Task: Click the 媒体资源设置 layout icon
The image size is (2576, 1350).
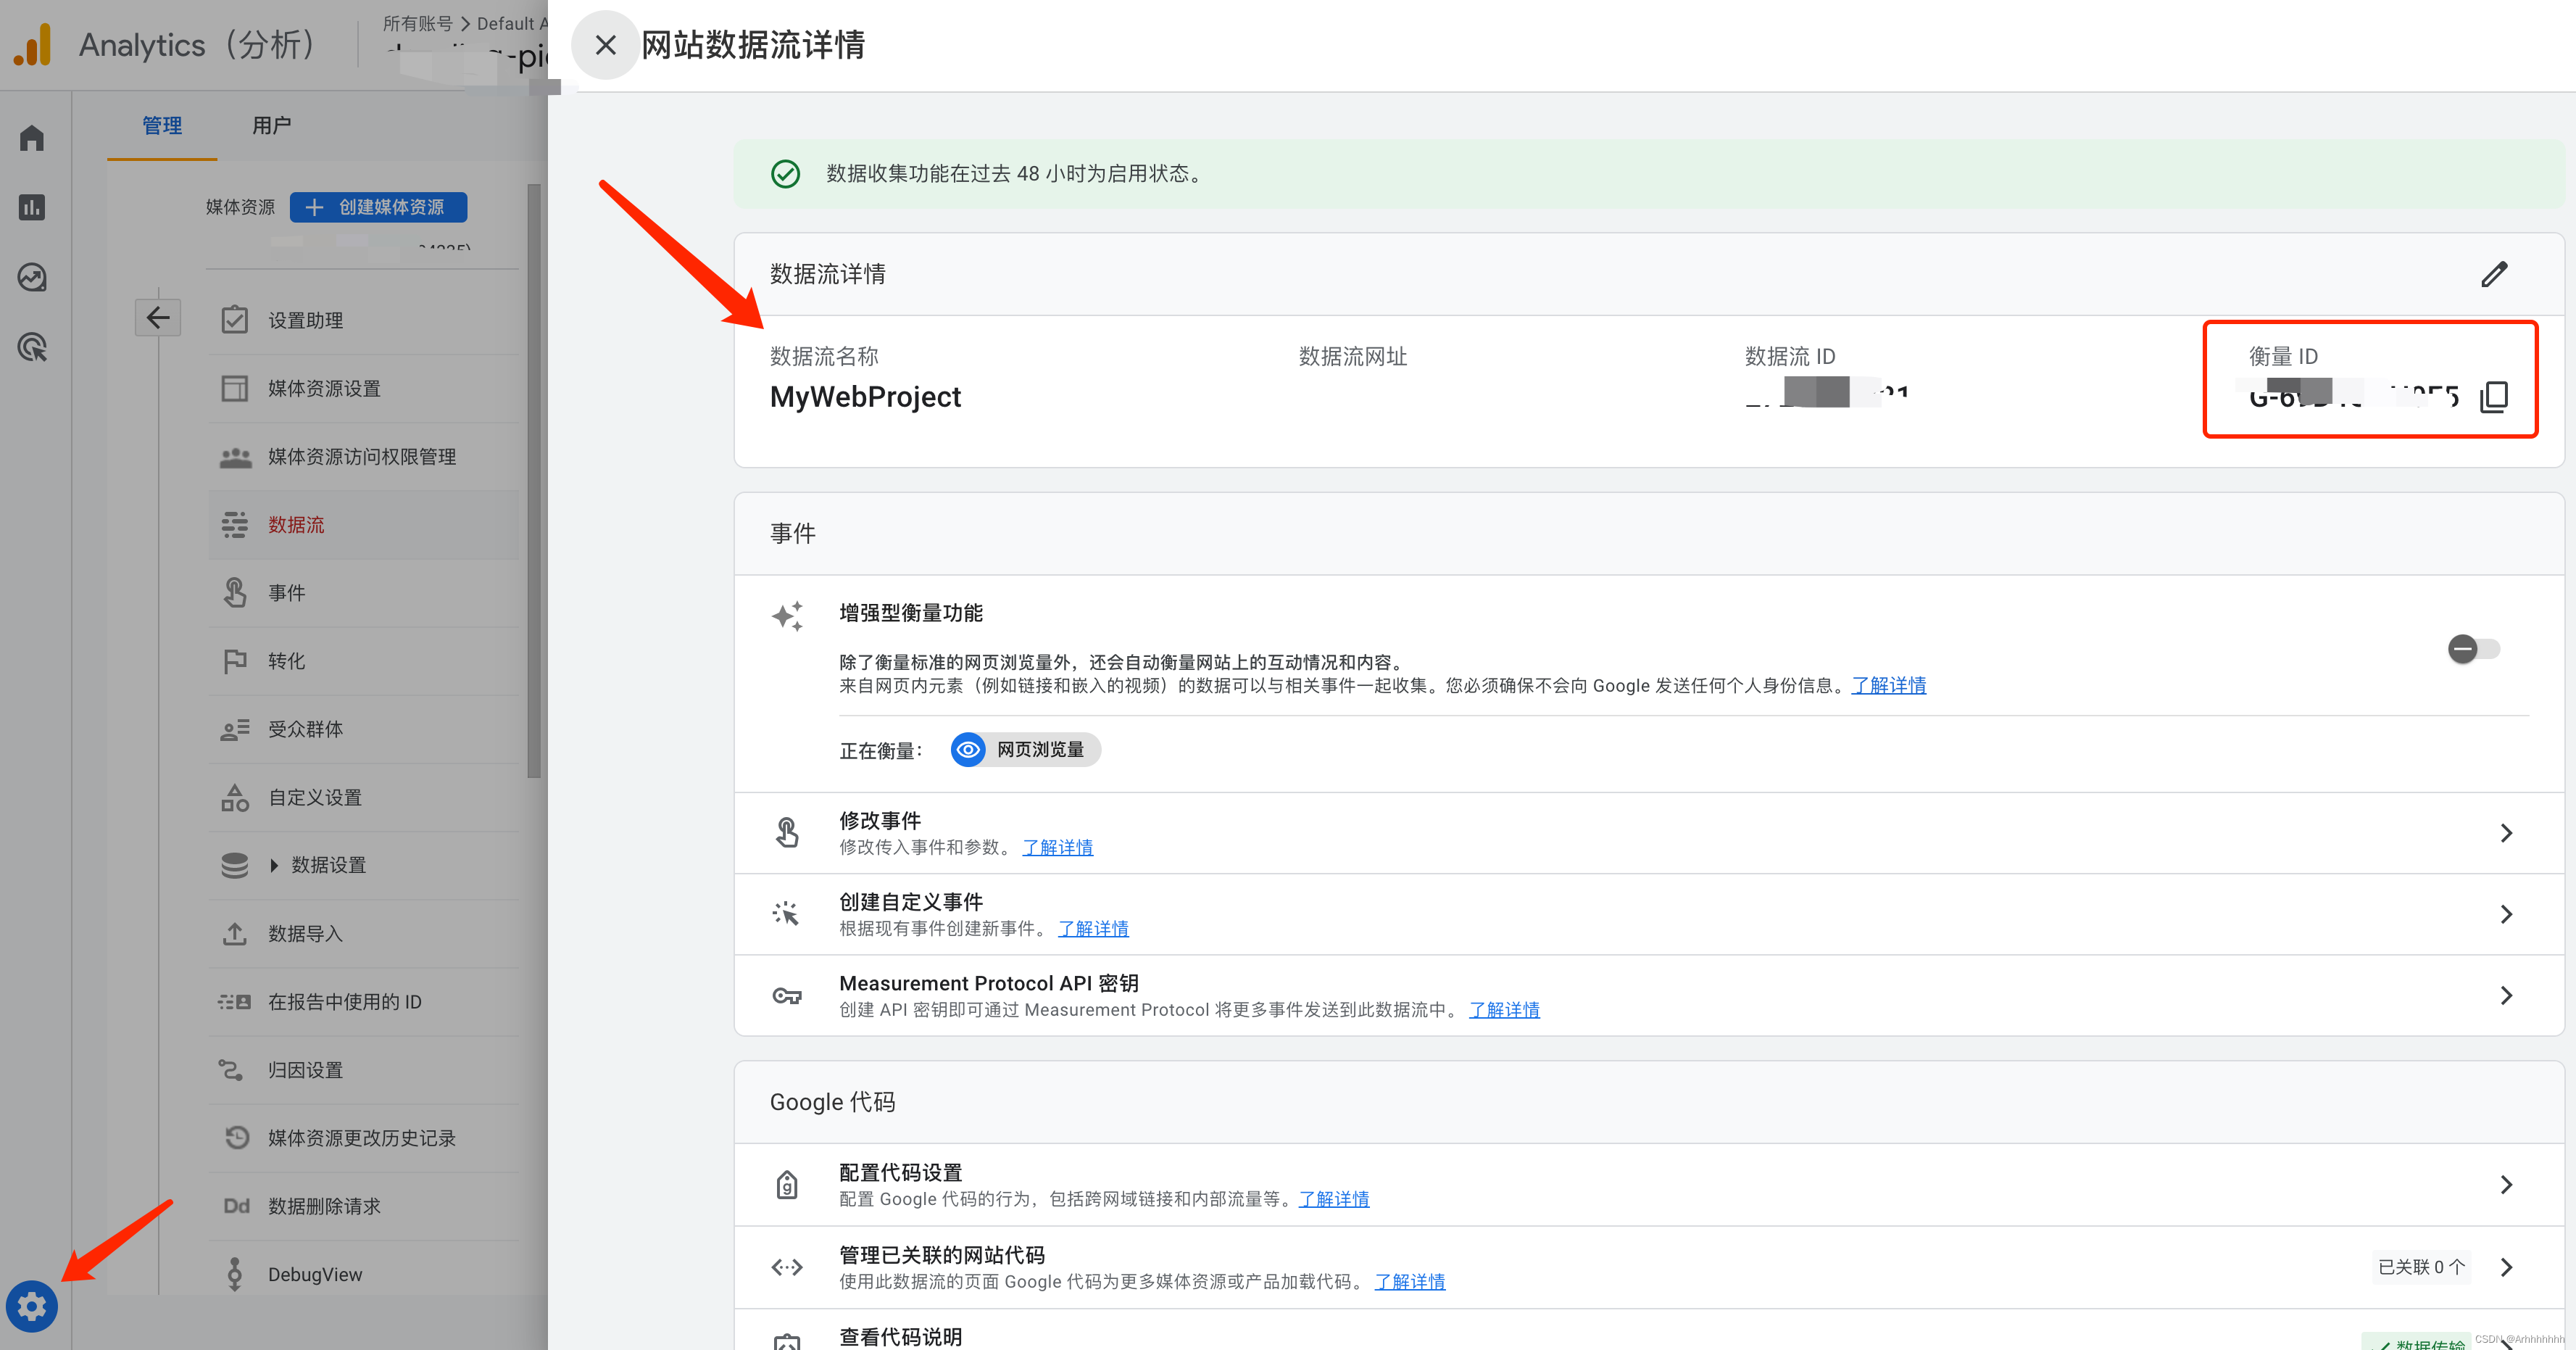Action: click(x=235, y=388)
